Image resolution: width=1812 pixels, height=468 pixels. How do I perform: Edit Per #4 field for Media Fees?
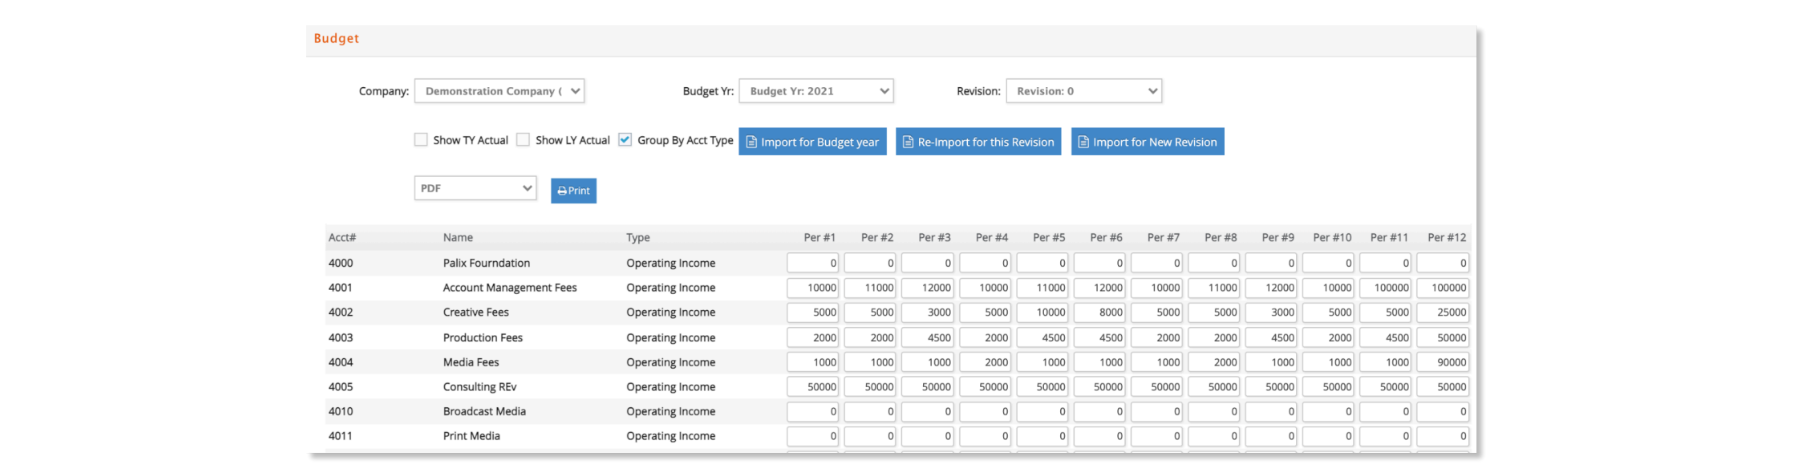tap(985, 362)
